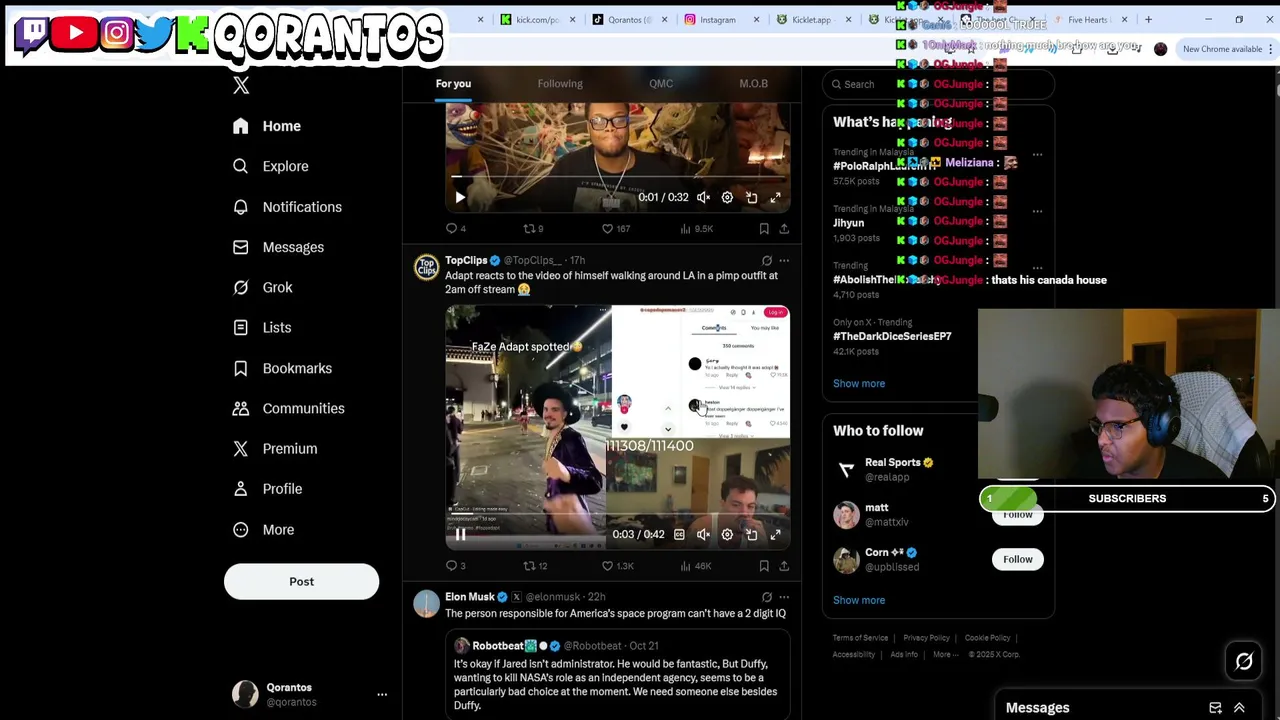This screenshot has width=1280, height=720.
Task: Open settings gear on the top video
Action: click(x=727, y=198)
